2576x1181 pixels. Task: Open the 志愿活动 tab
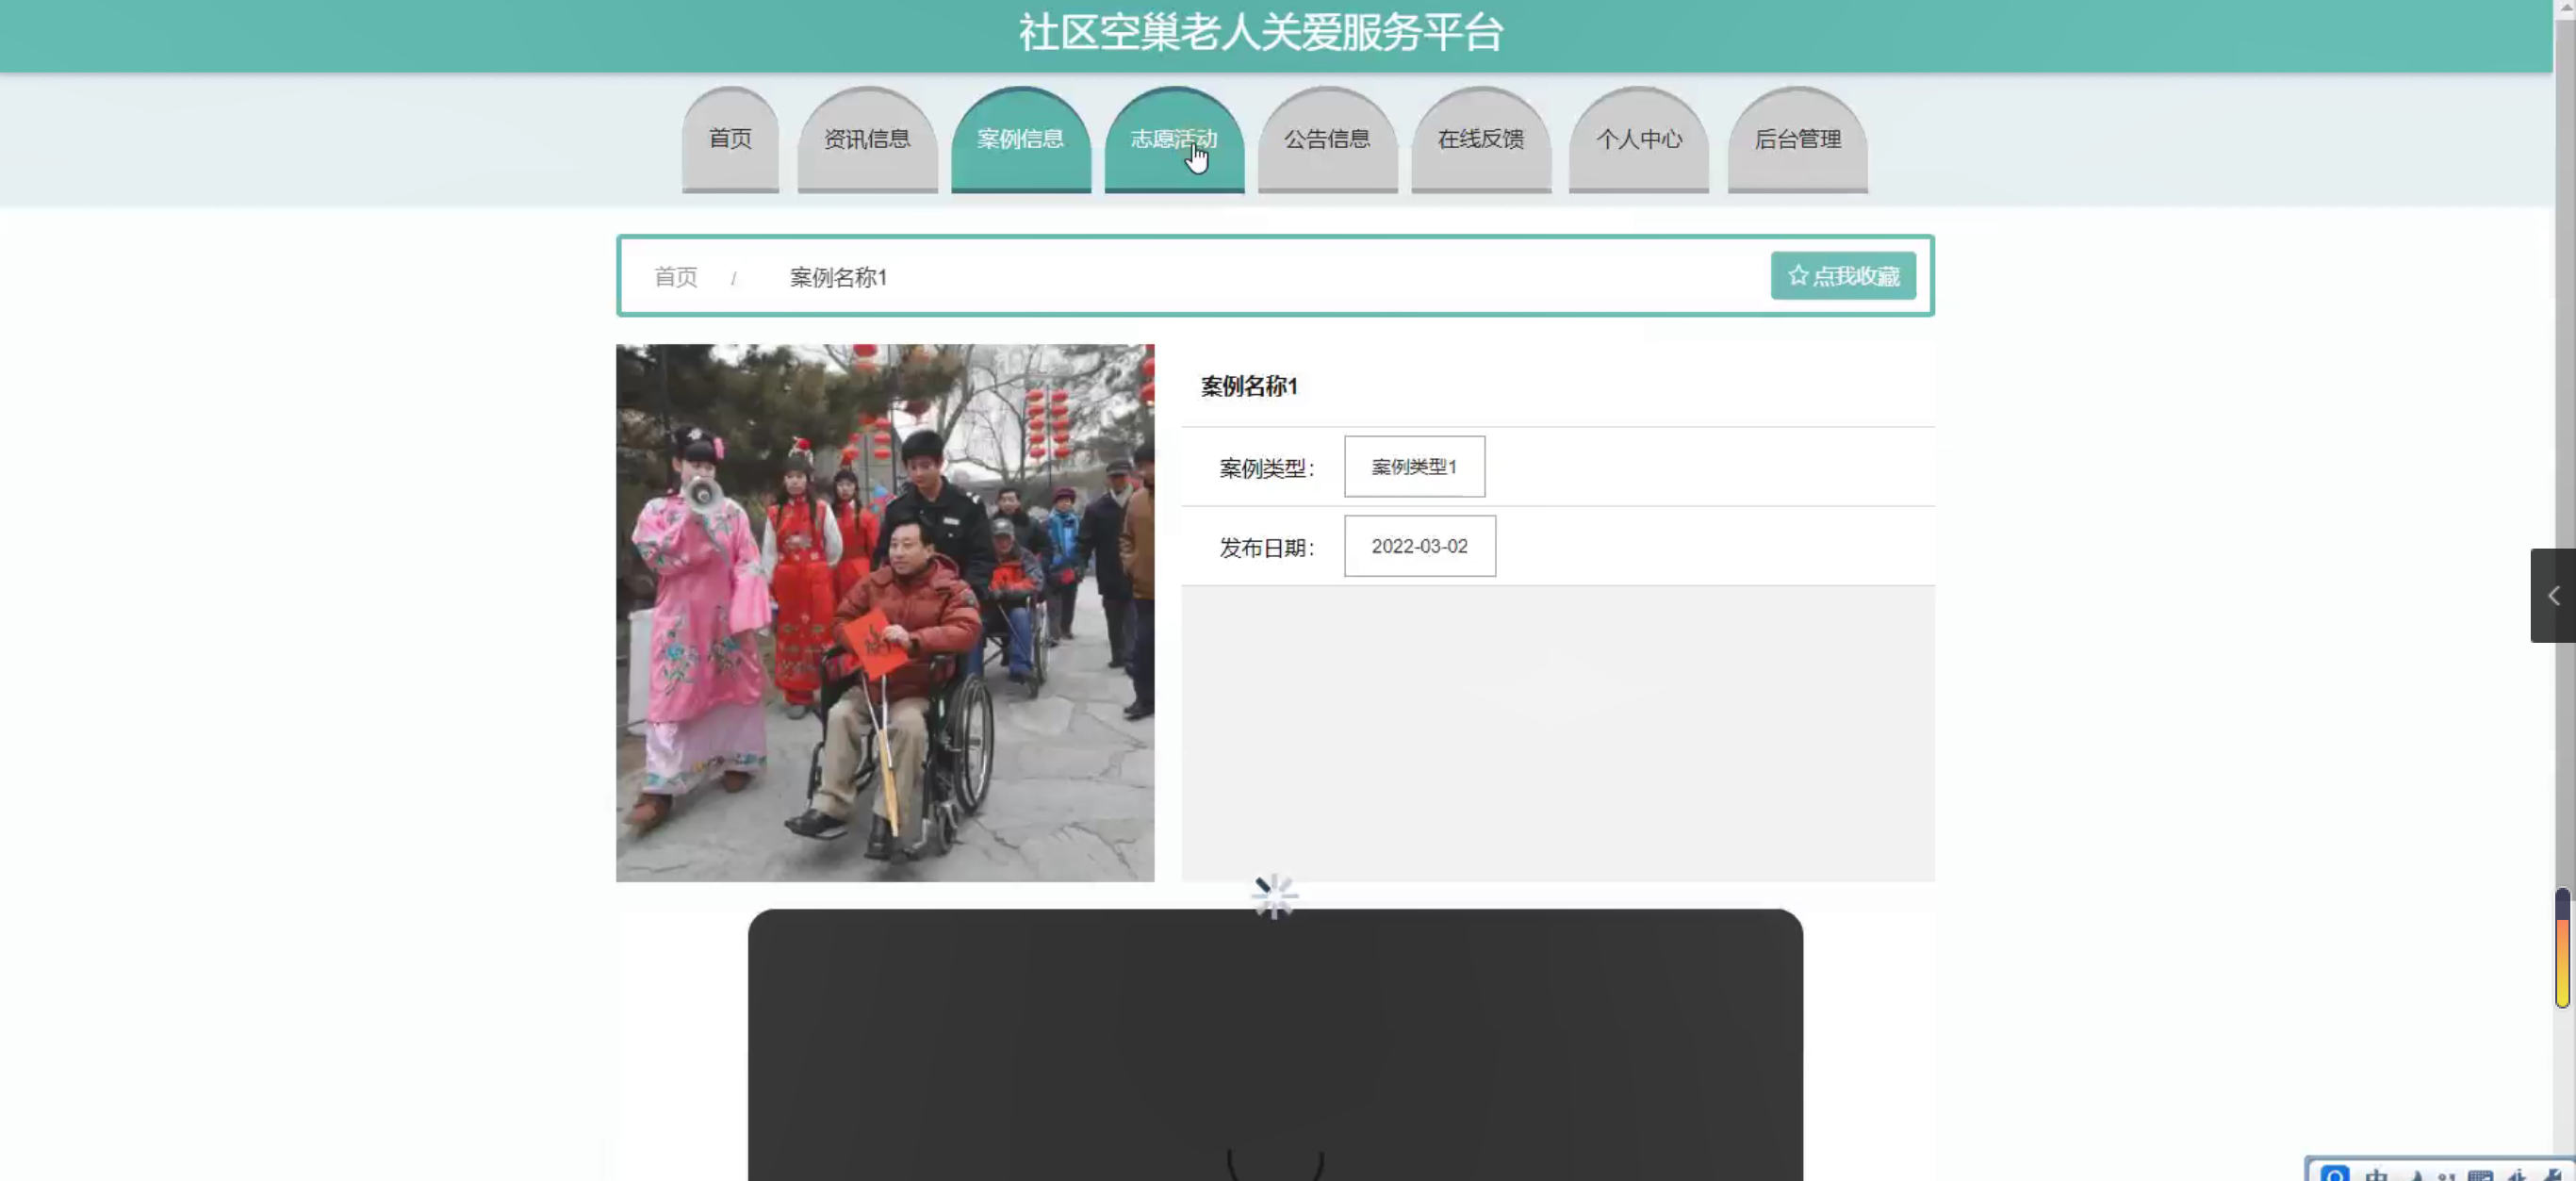pyautogui.click(x=1174, y=139)
